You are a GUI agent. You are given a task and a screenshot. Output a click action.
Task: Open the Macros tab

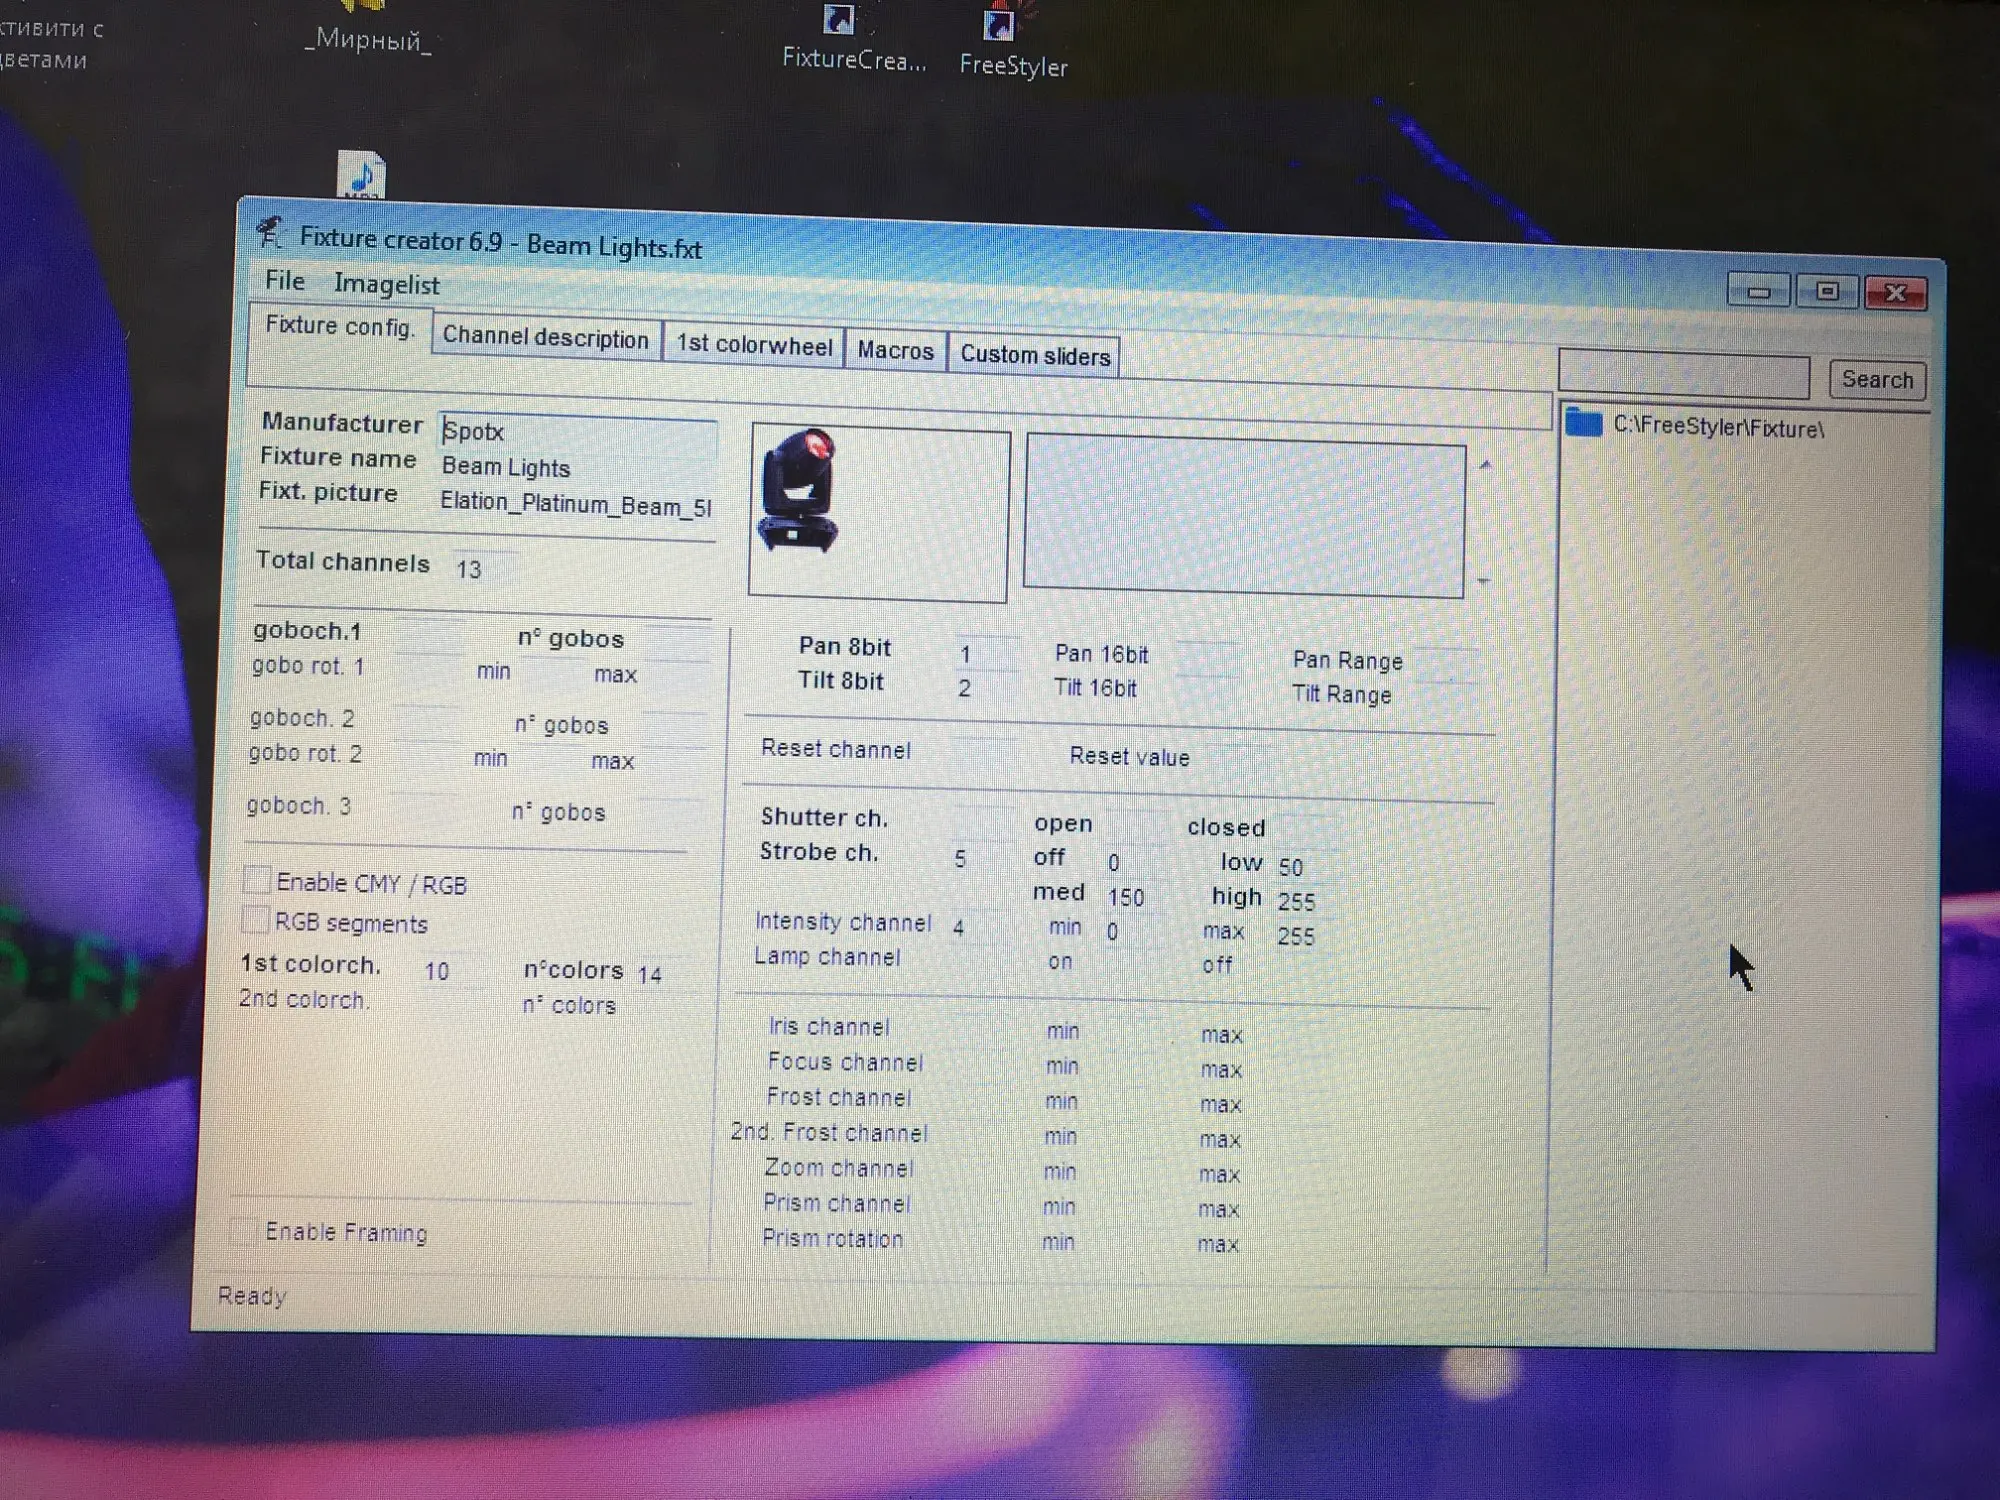pyautogui.click(x=895, y=351)
